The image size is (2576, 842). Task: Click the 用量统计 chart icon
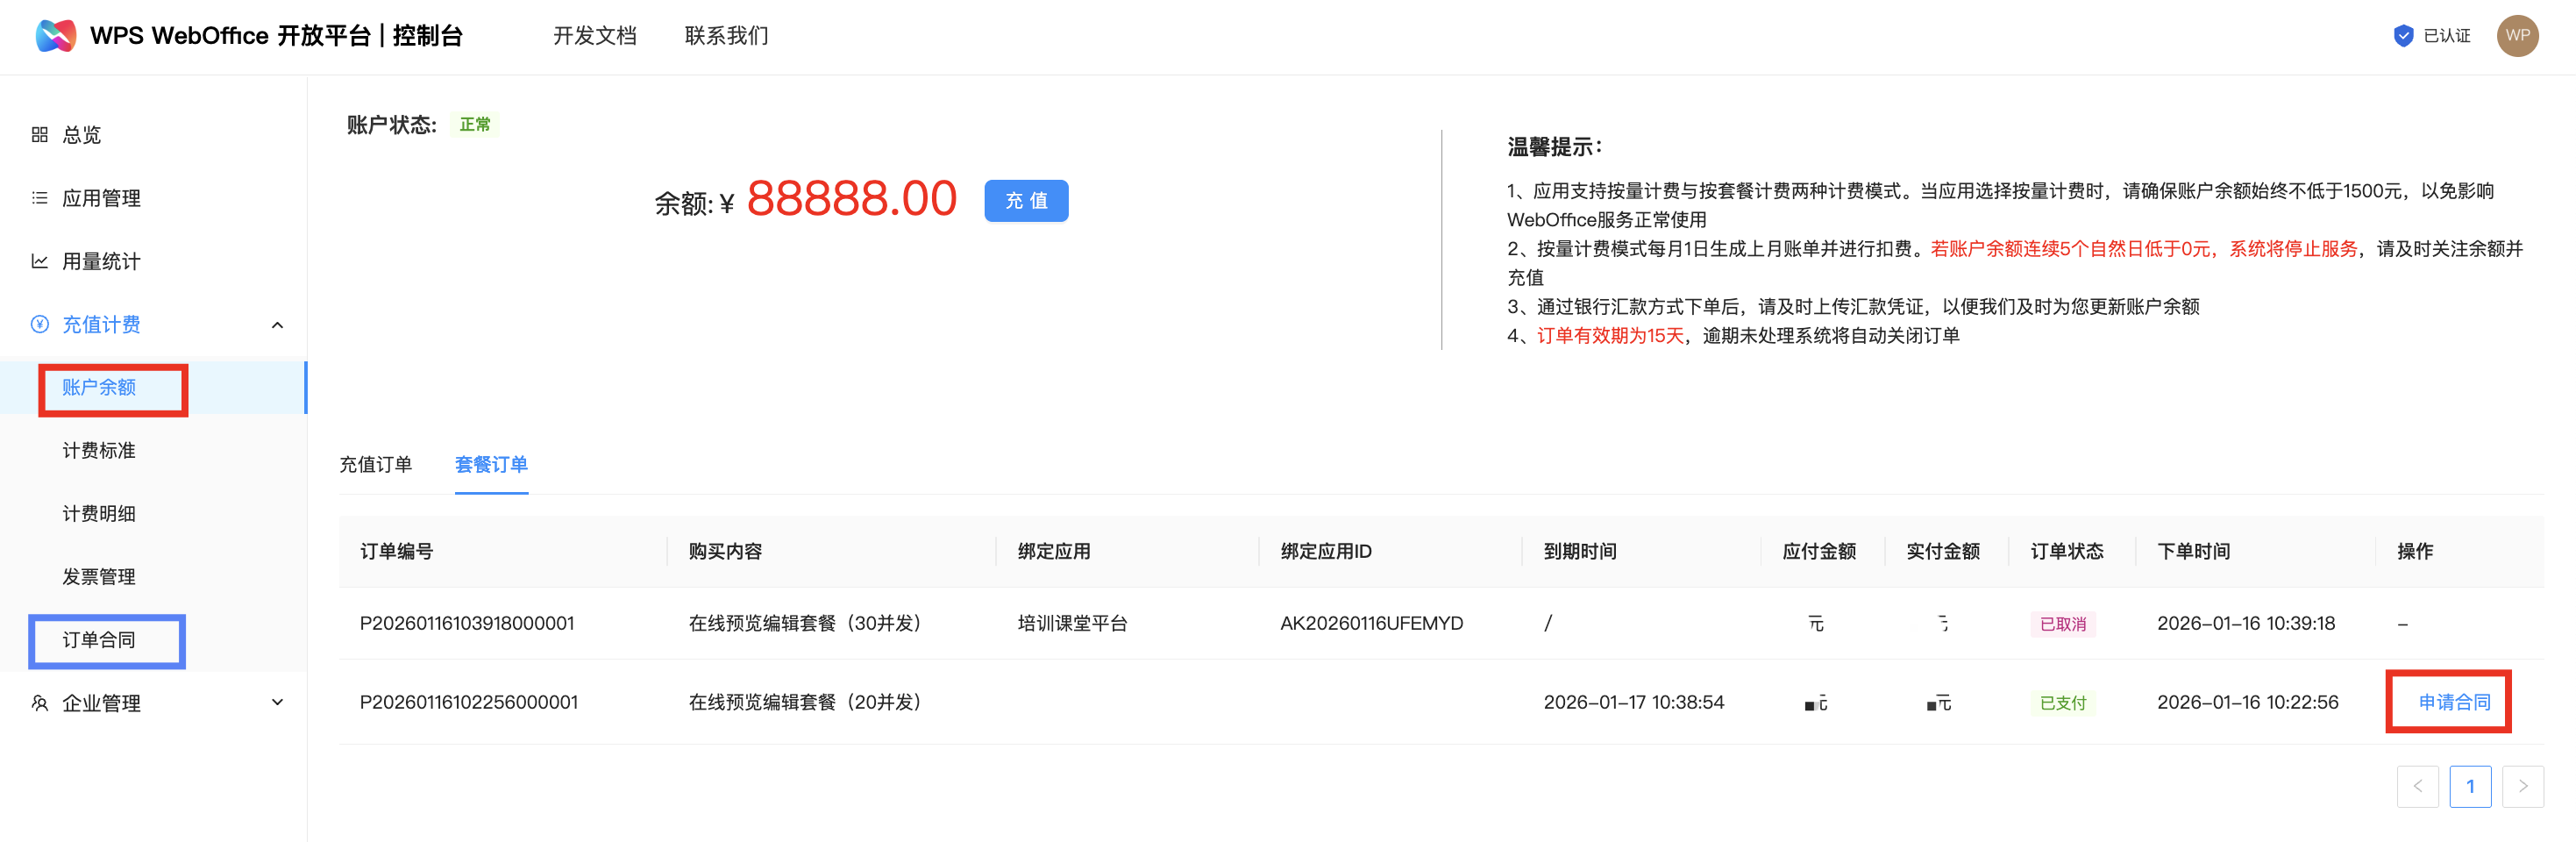point(40,261)
